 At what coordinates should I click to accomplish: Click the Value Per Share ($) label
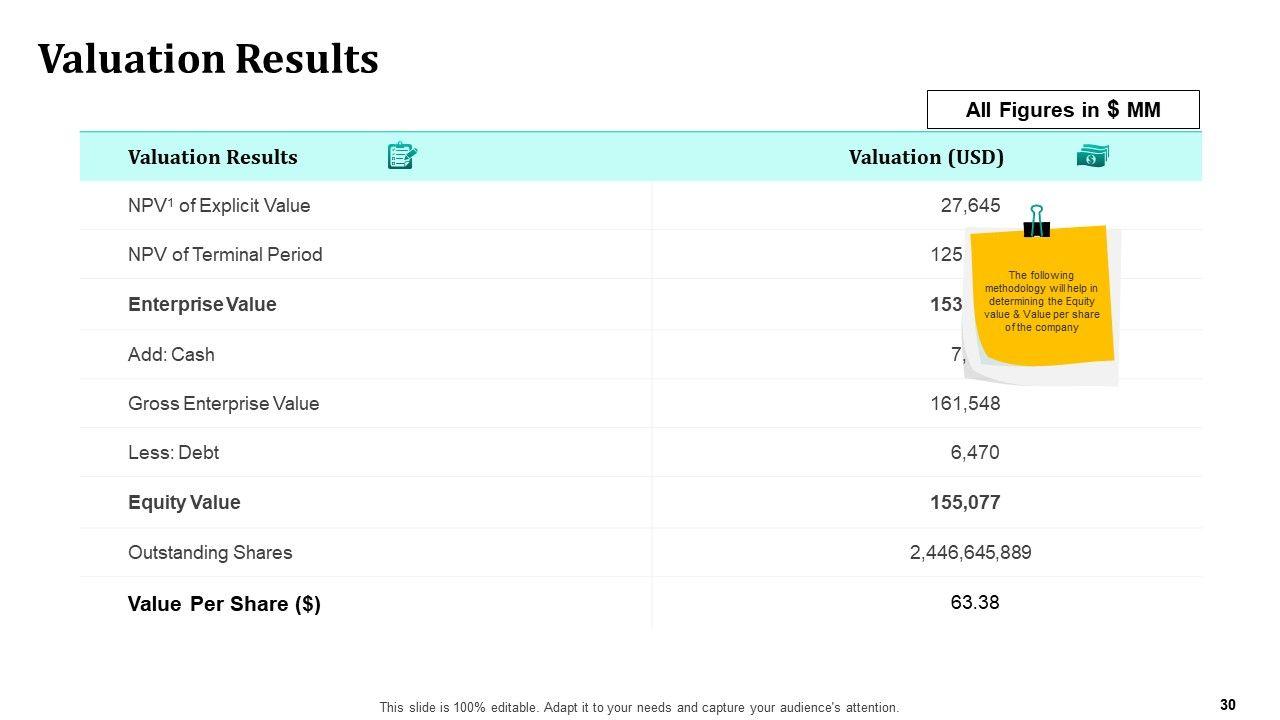[x=224, y=604]
